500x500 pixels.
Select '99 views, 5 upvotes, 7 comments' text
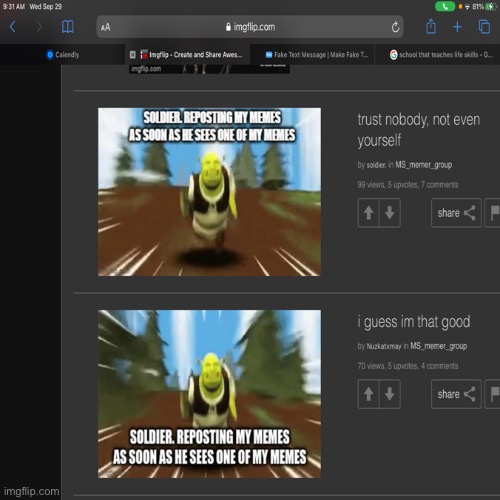coord(408,185)
